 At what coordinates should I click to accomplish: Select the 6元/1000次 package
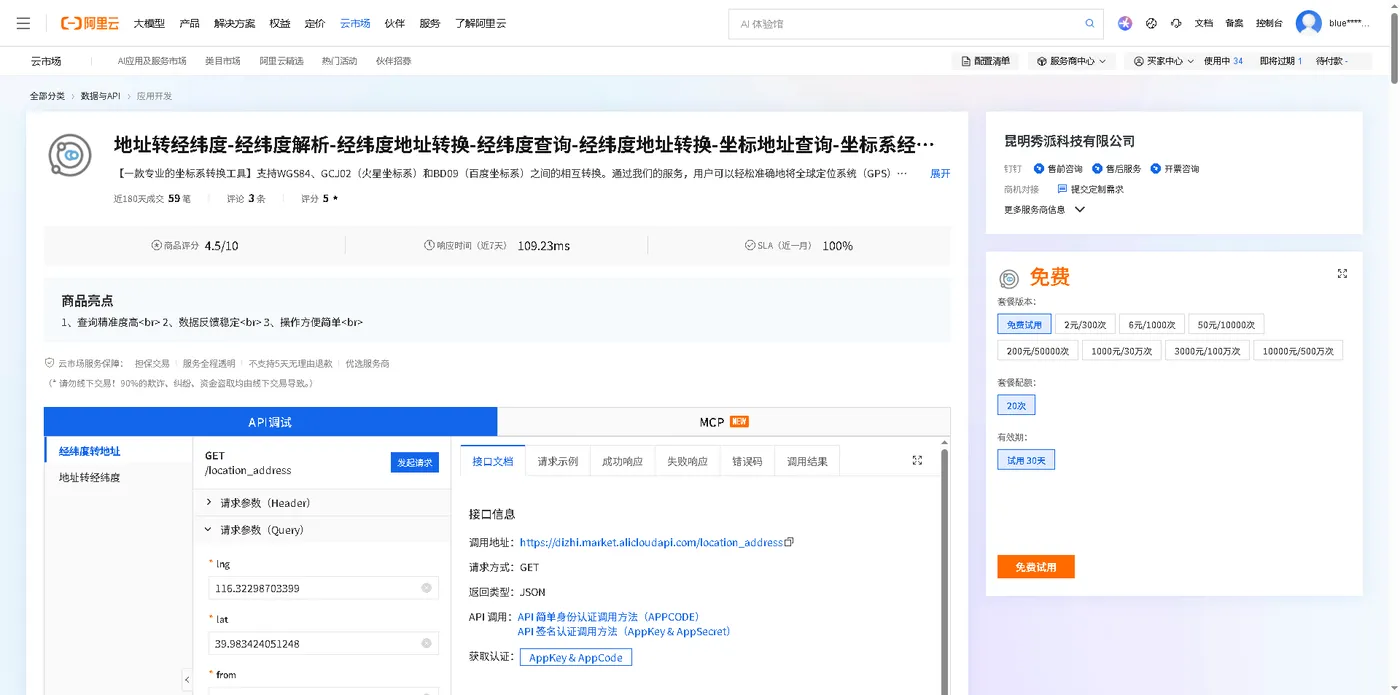click(x=1152, y=324)
